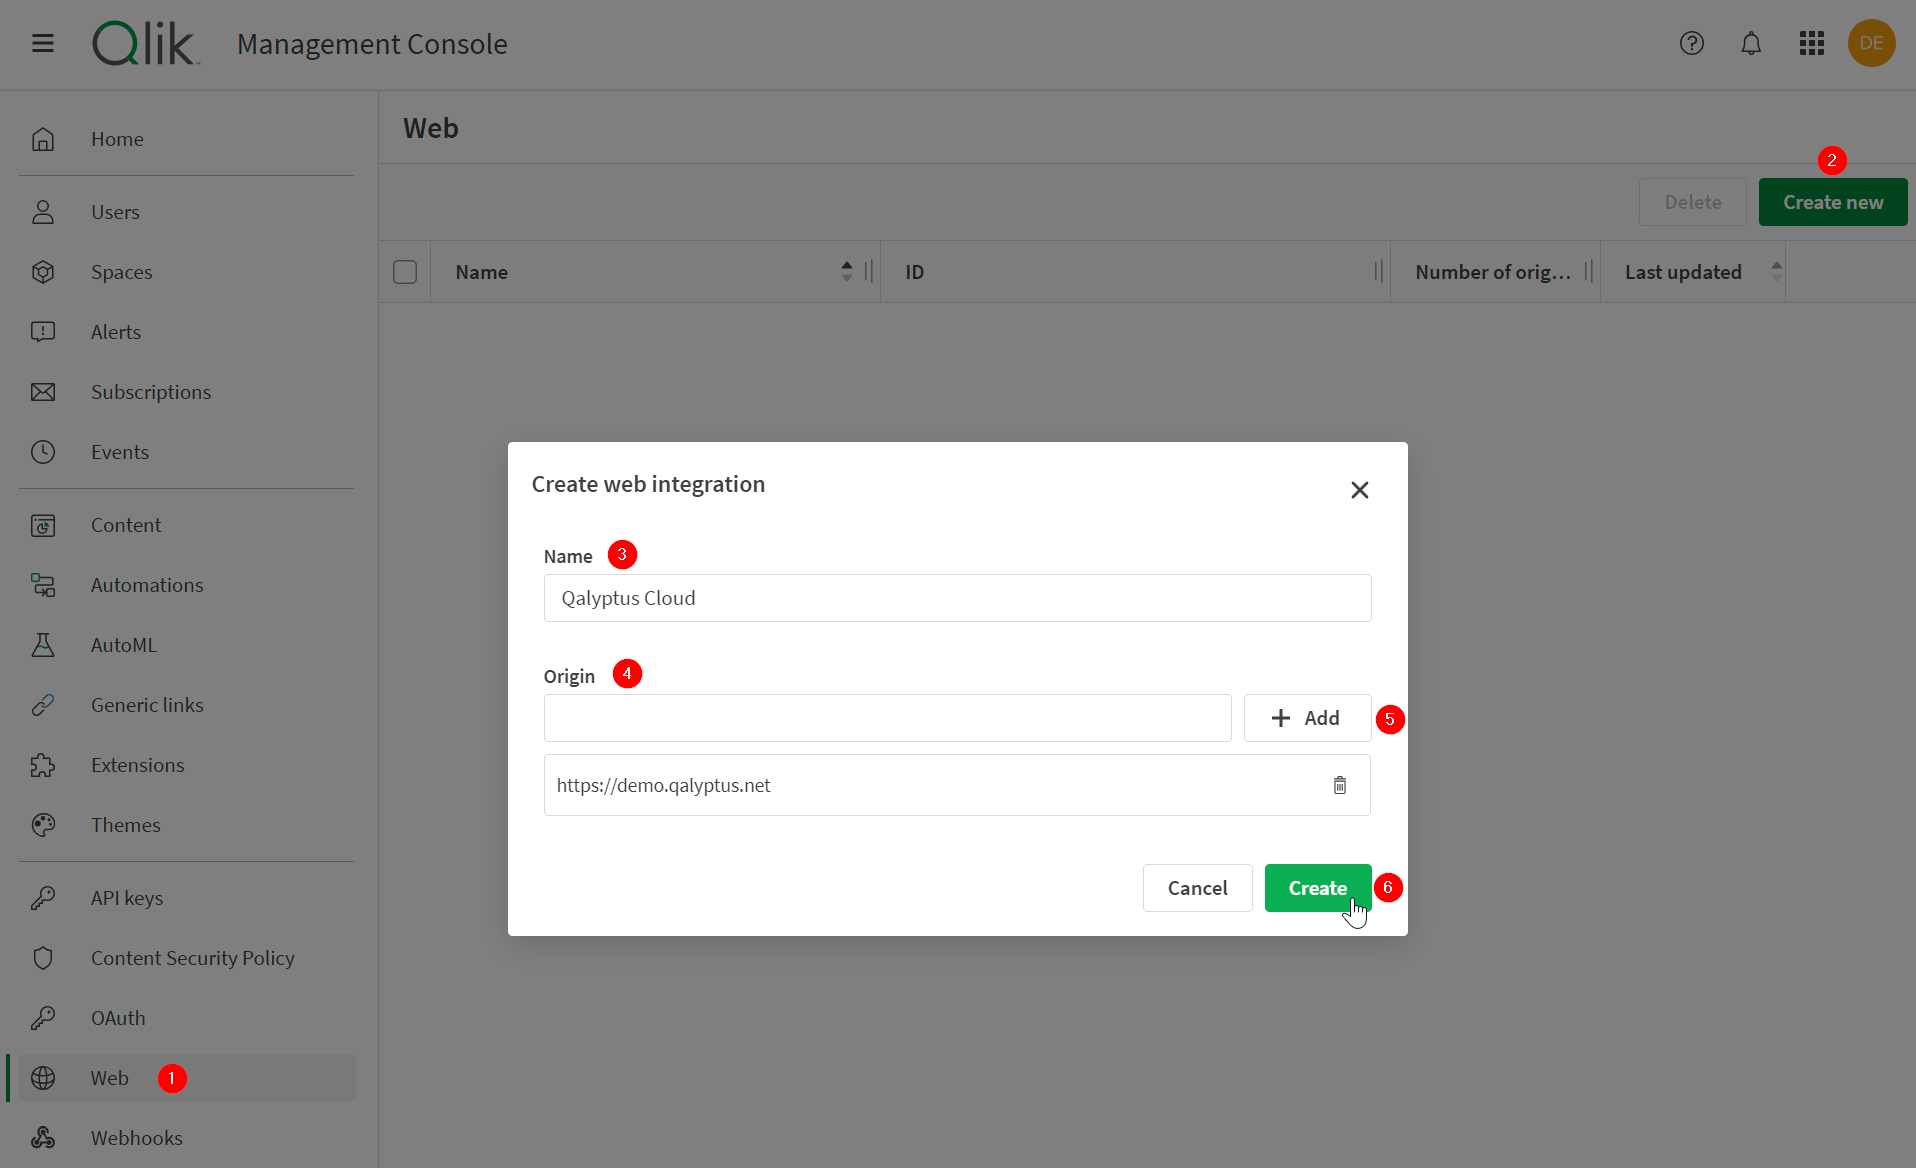Expand the Content Security Policy section
This screenshot has height=1168, width=1916.
[193, 957]
